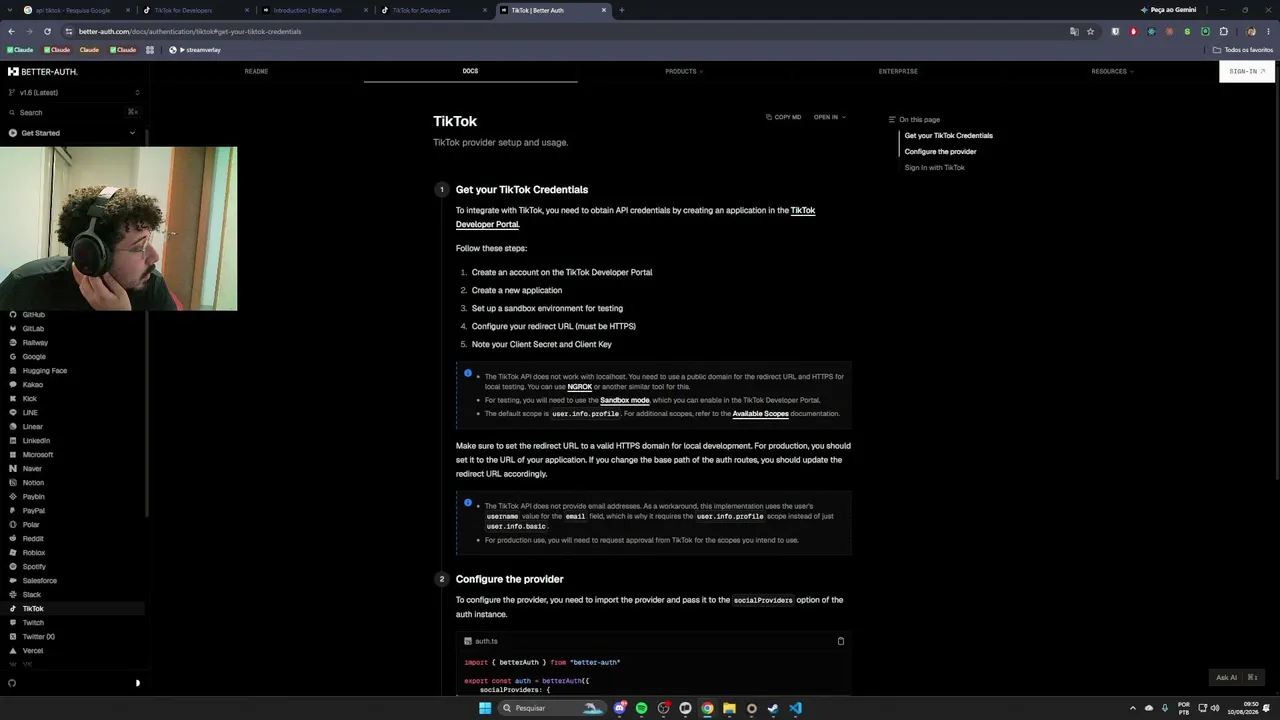Open the Windows Start menu
Viewport: 1280px width, 720px height.
[485, 708]
